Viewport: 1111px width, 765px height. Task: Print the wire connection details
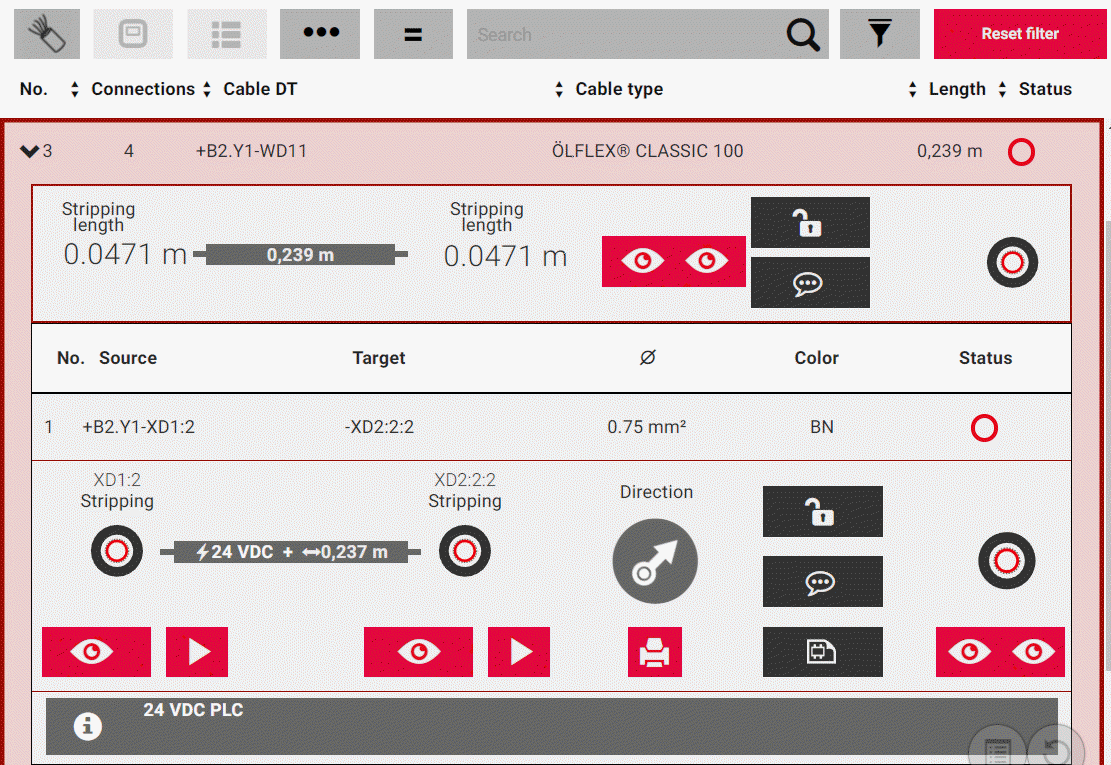(x=655, y=651)
